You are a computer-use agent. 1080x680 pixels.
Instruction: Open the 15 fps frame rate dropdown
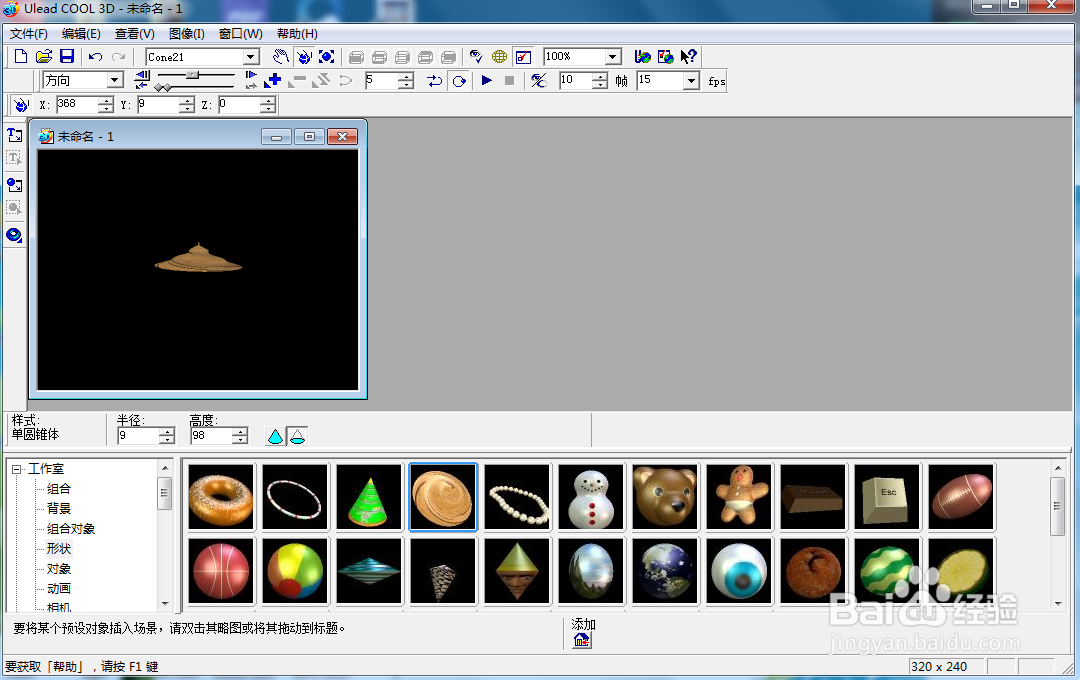point(692,81)
